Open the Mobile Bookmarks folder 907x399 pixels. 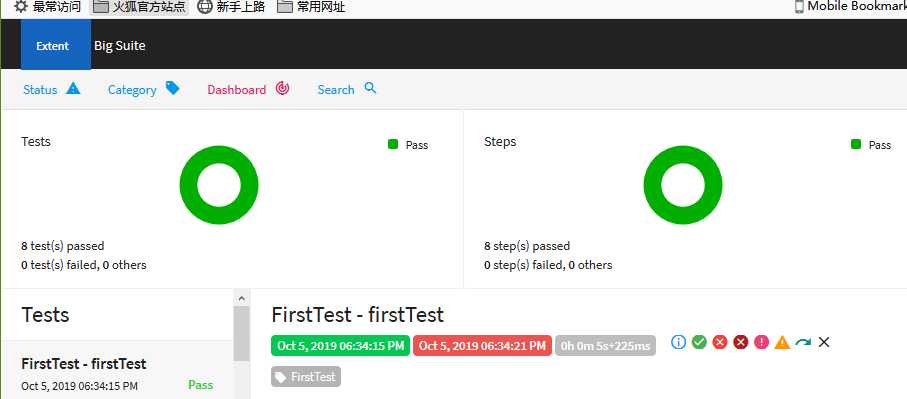pyautogui.click(x=850, y=7)
